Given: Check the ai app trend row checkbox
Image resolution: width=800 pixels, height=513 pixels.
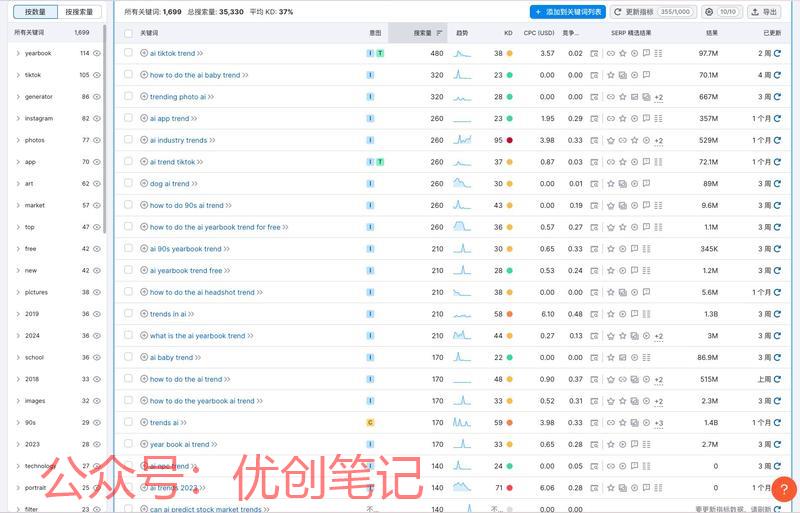Looking at the screenshot, I should [129, 118].
